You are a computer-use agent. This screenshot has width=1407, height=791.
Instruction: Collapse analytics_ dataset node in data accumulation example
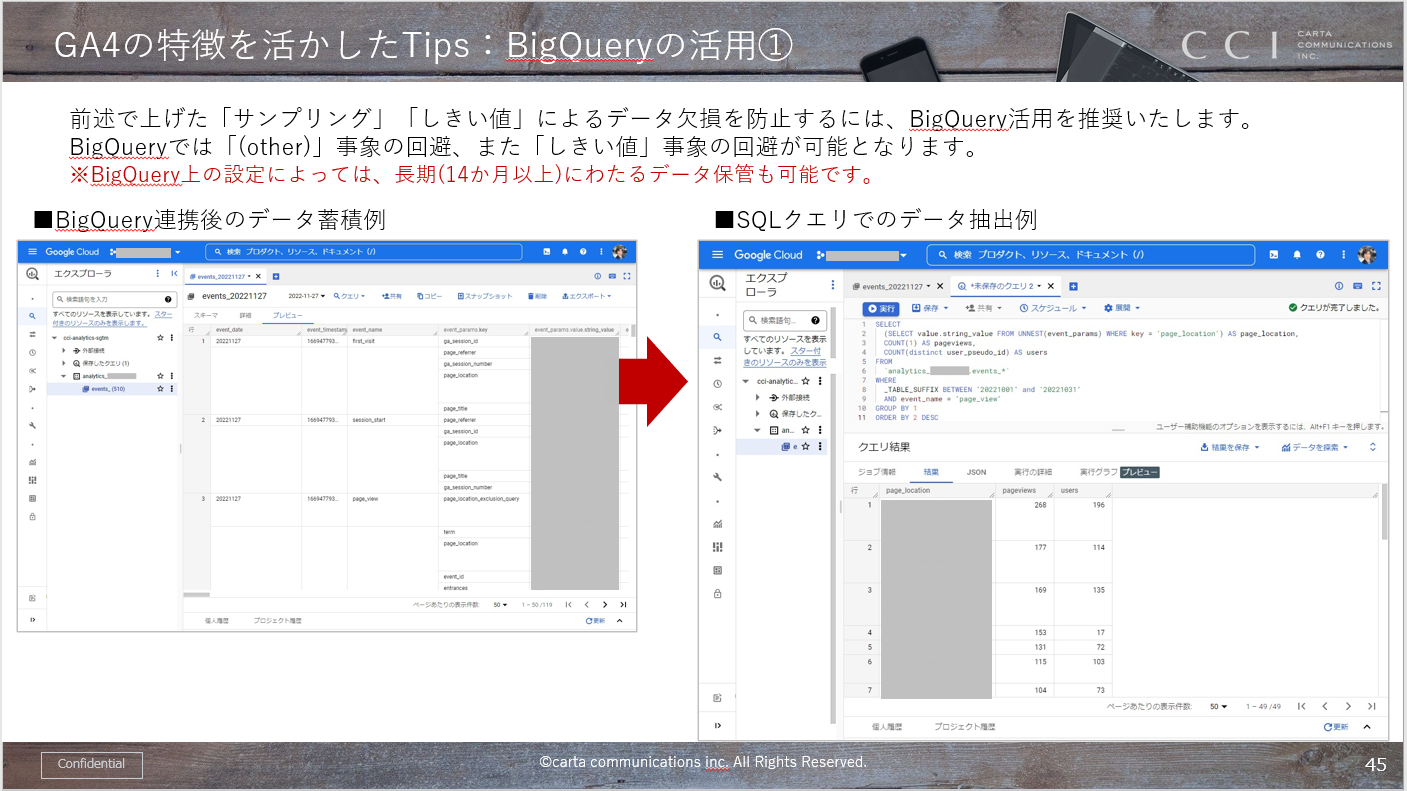pyautogui.click(x=64, y=376)
